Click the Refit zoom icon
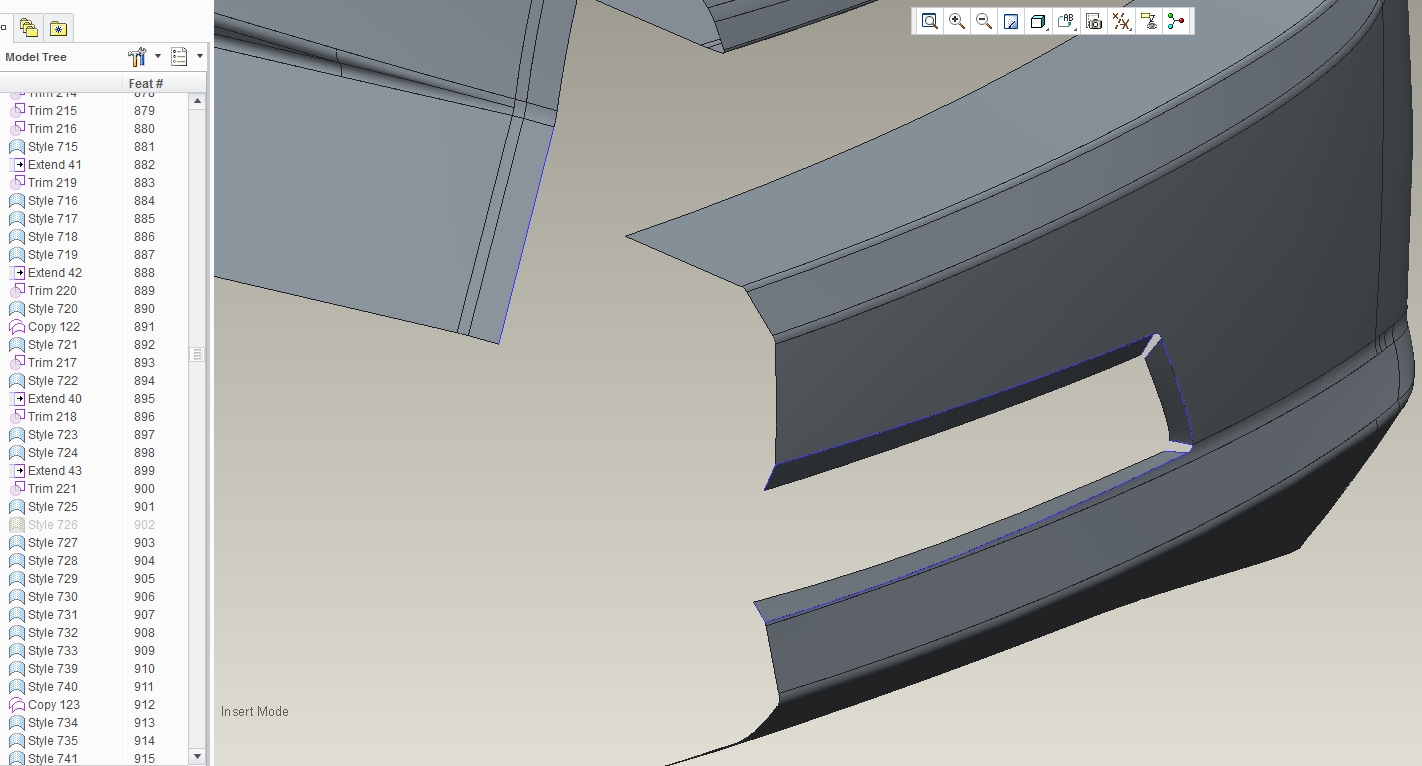This screenshot has height=766, width=1422. click(930, 21)
